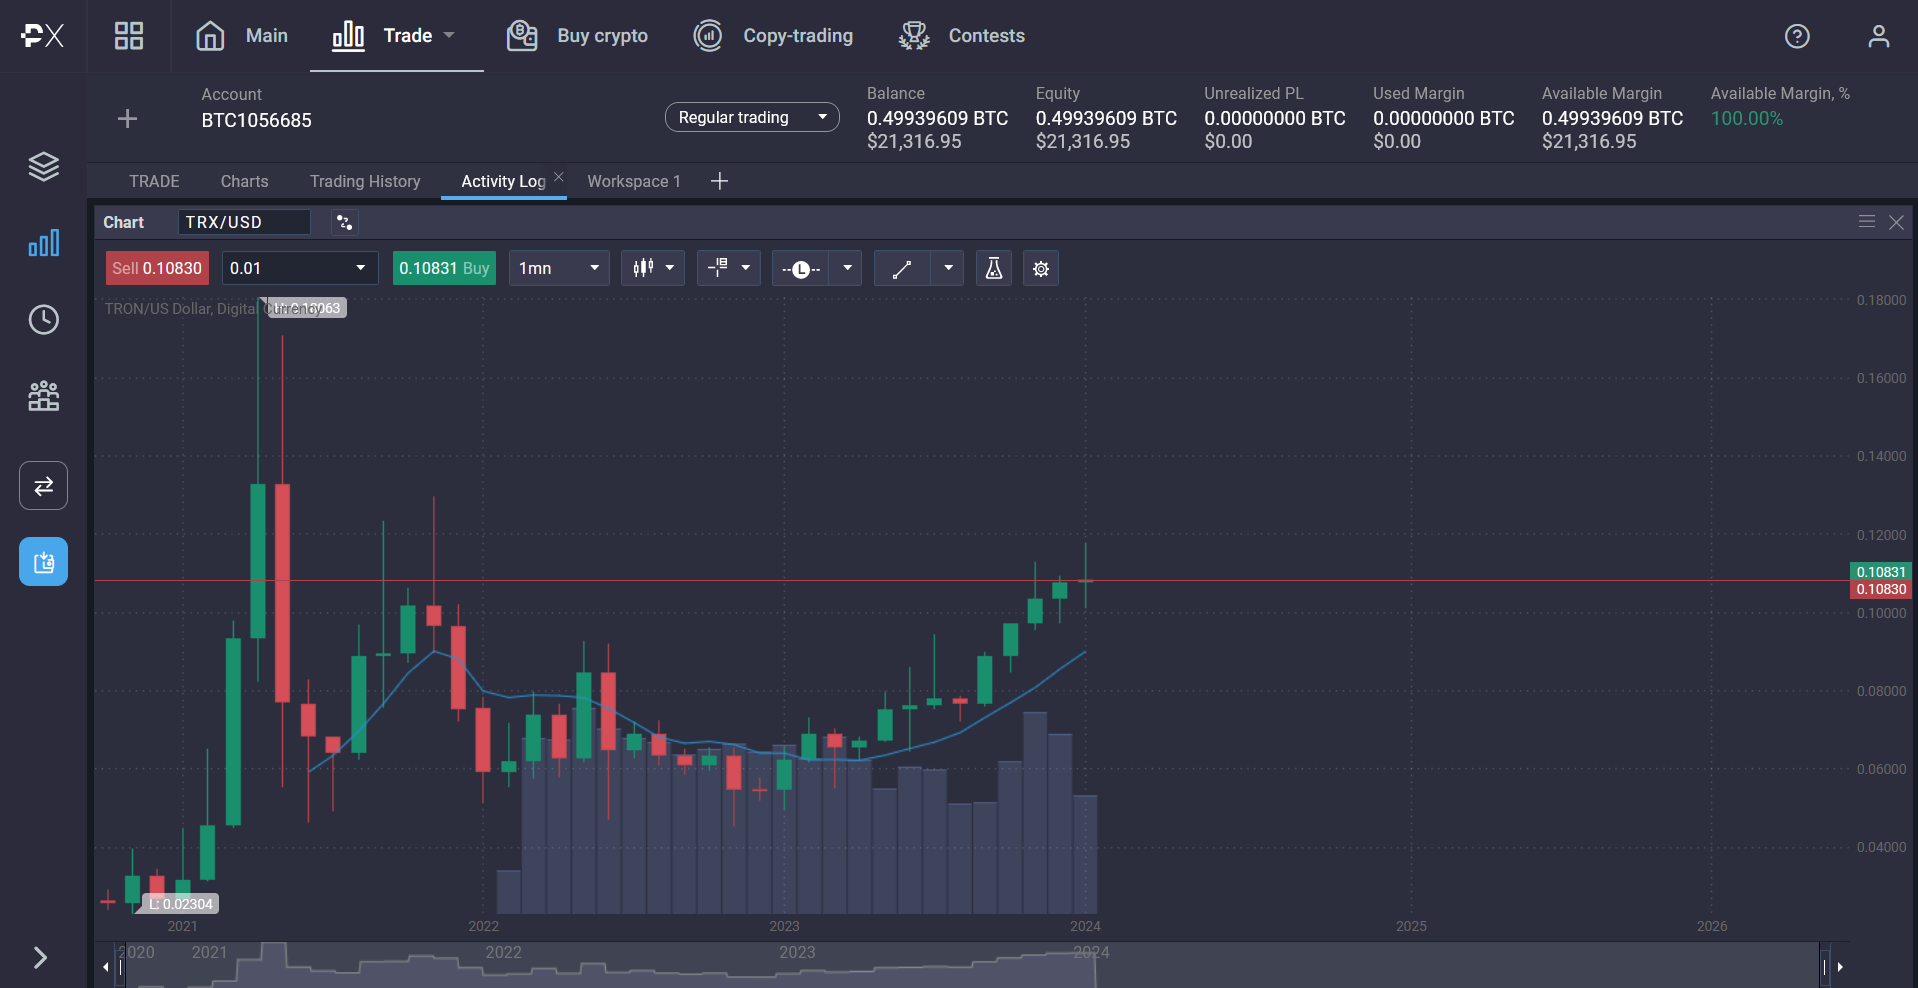Open crosshair cursor mode dropdown
Viewport: 1918px width, 988px height.
tap(729, 268)
